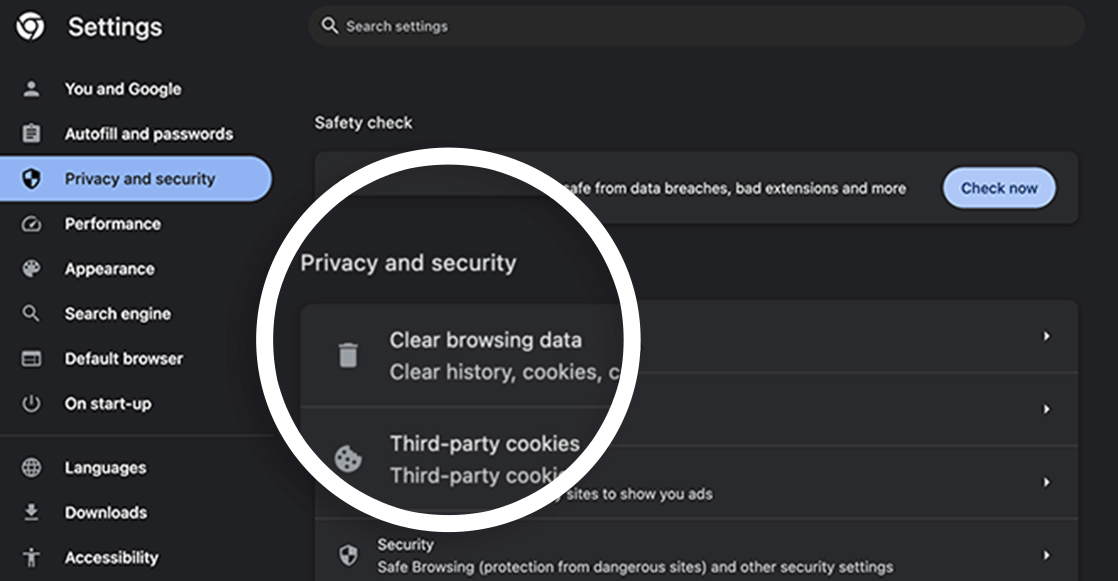Expand the Security row arrow
The image size is (1118, 581).
click(1046, 555)
